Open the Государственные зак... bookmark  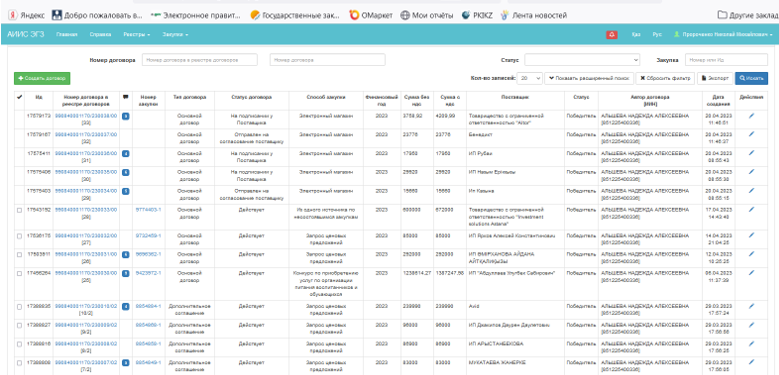(x=295, y=15)
